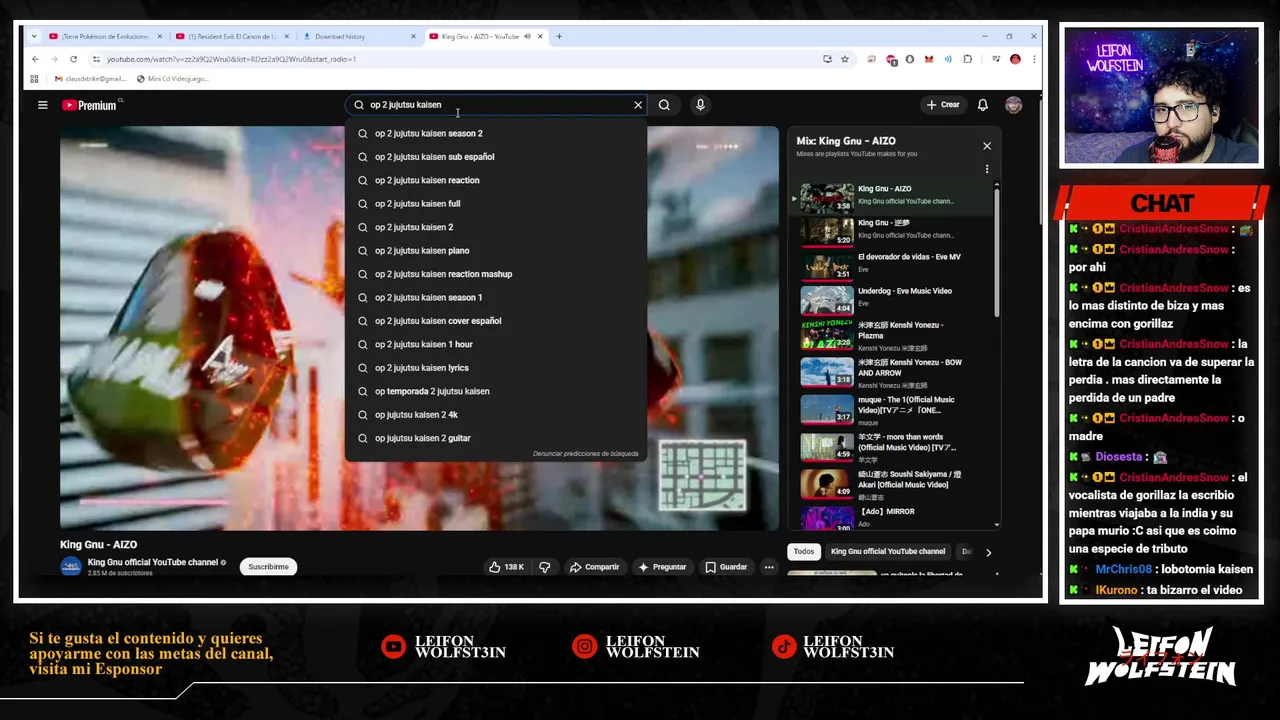Open the mix playlist three-dot options
The image size is (1280, 720).
[x=987, y=170]
